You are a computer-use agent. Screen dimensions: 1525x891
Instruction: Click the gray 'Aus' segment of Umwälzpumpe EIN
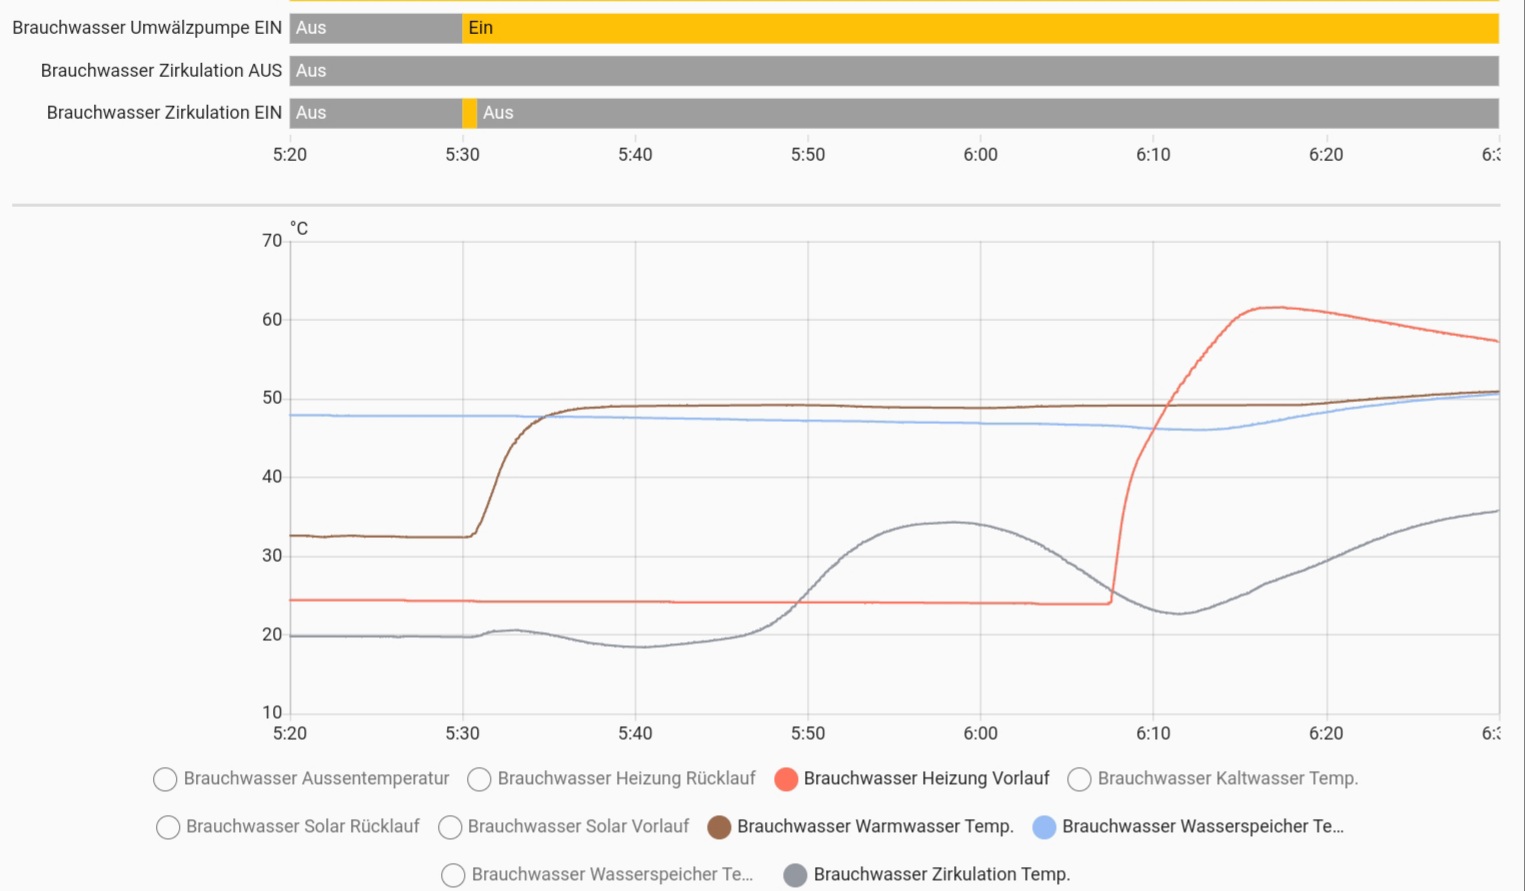point(376,28)
